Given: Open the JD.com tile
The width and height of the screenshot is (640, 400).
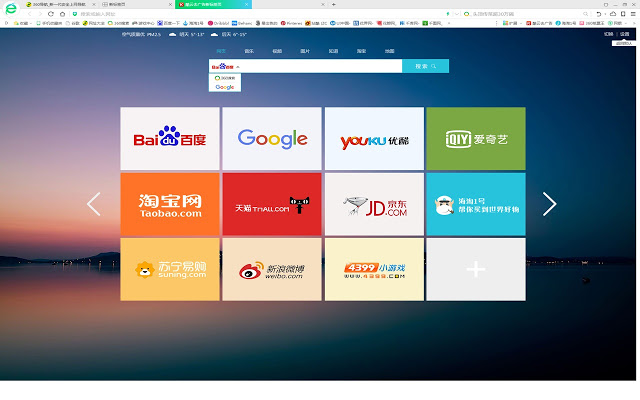Looking at the screenshot, I should [x=374, y=204].
